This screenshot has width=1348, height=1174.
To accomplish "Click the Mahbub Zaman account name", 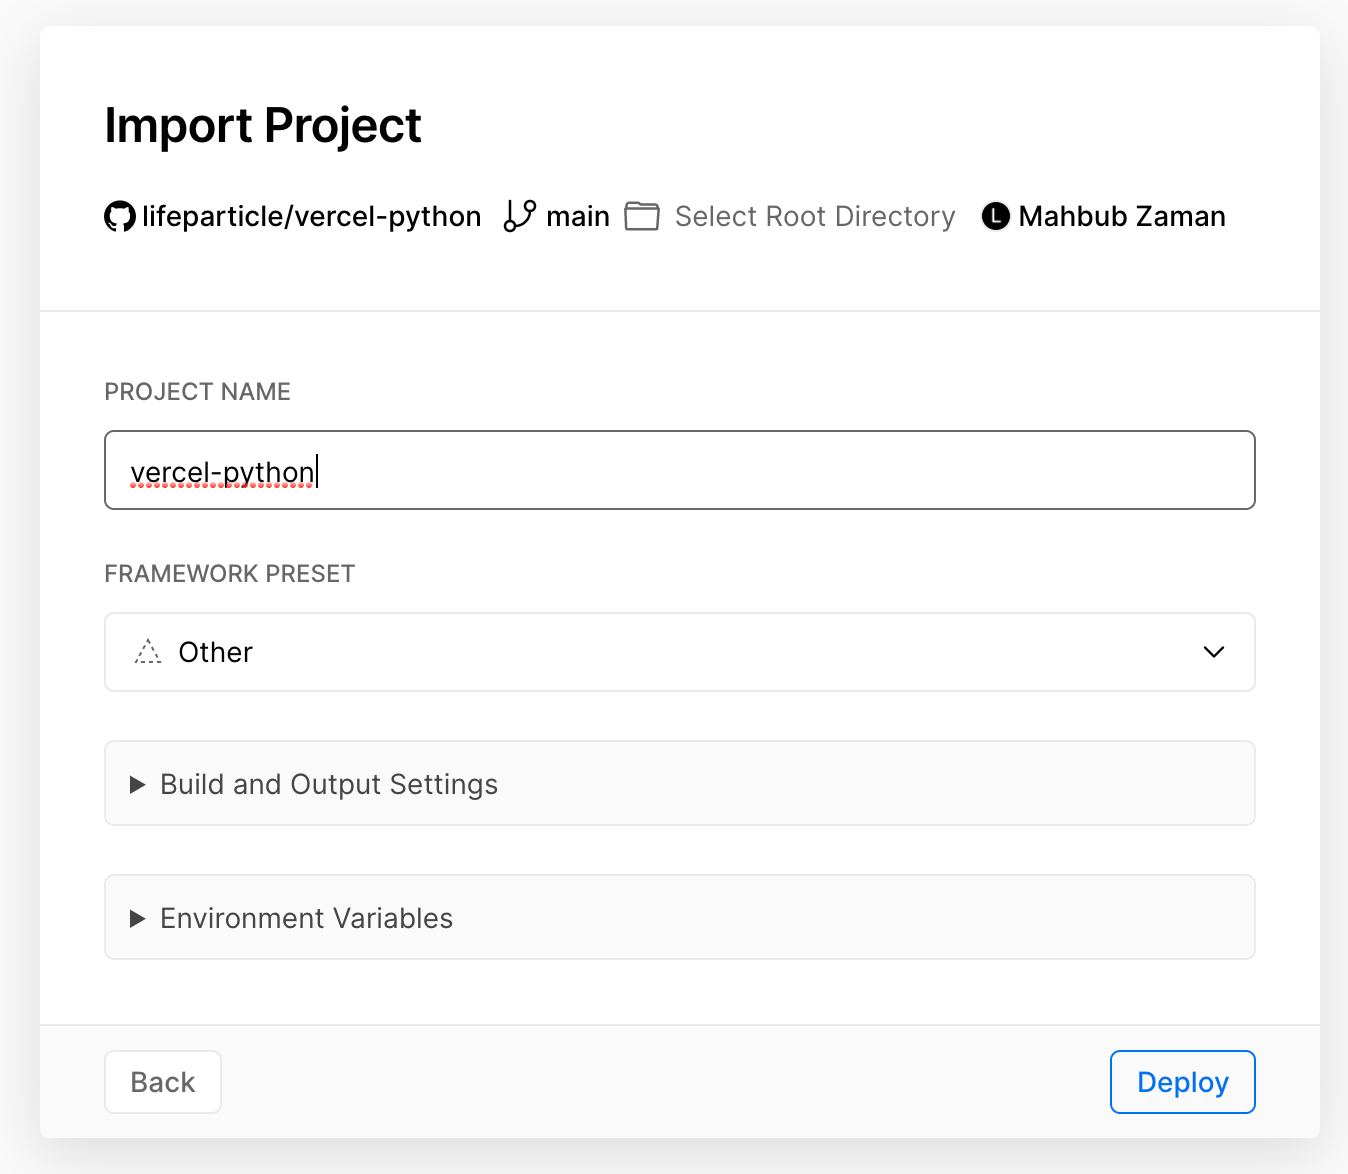I will coord(1122,217).
